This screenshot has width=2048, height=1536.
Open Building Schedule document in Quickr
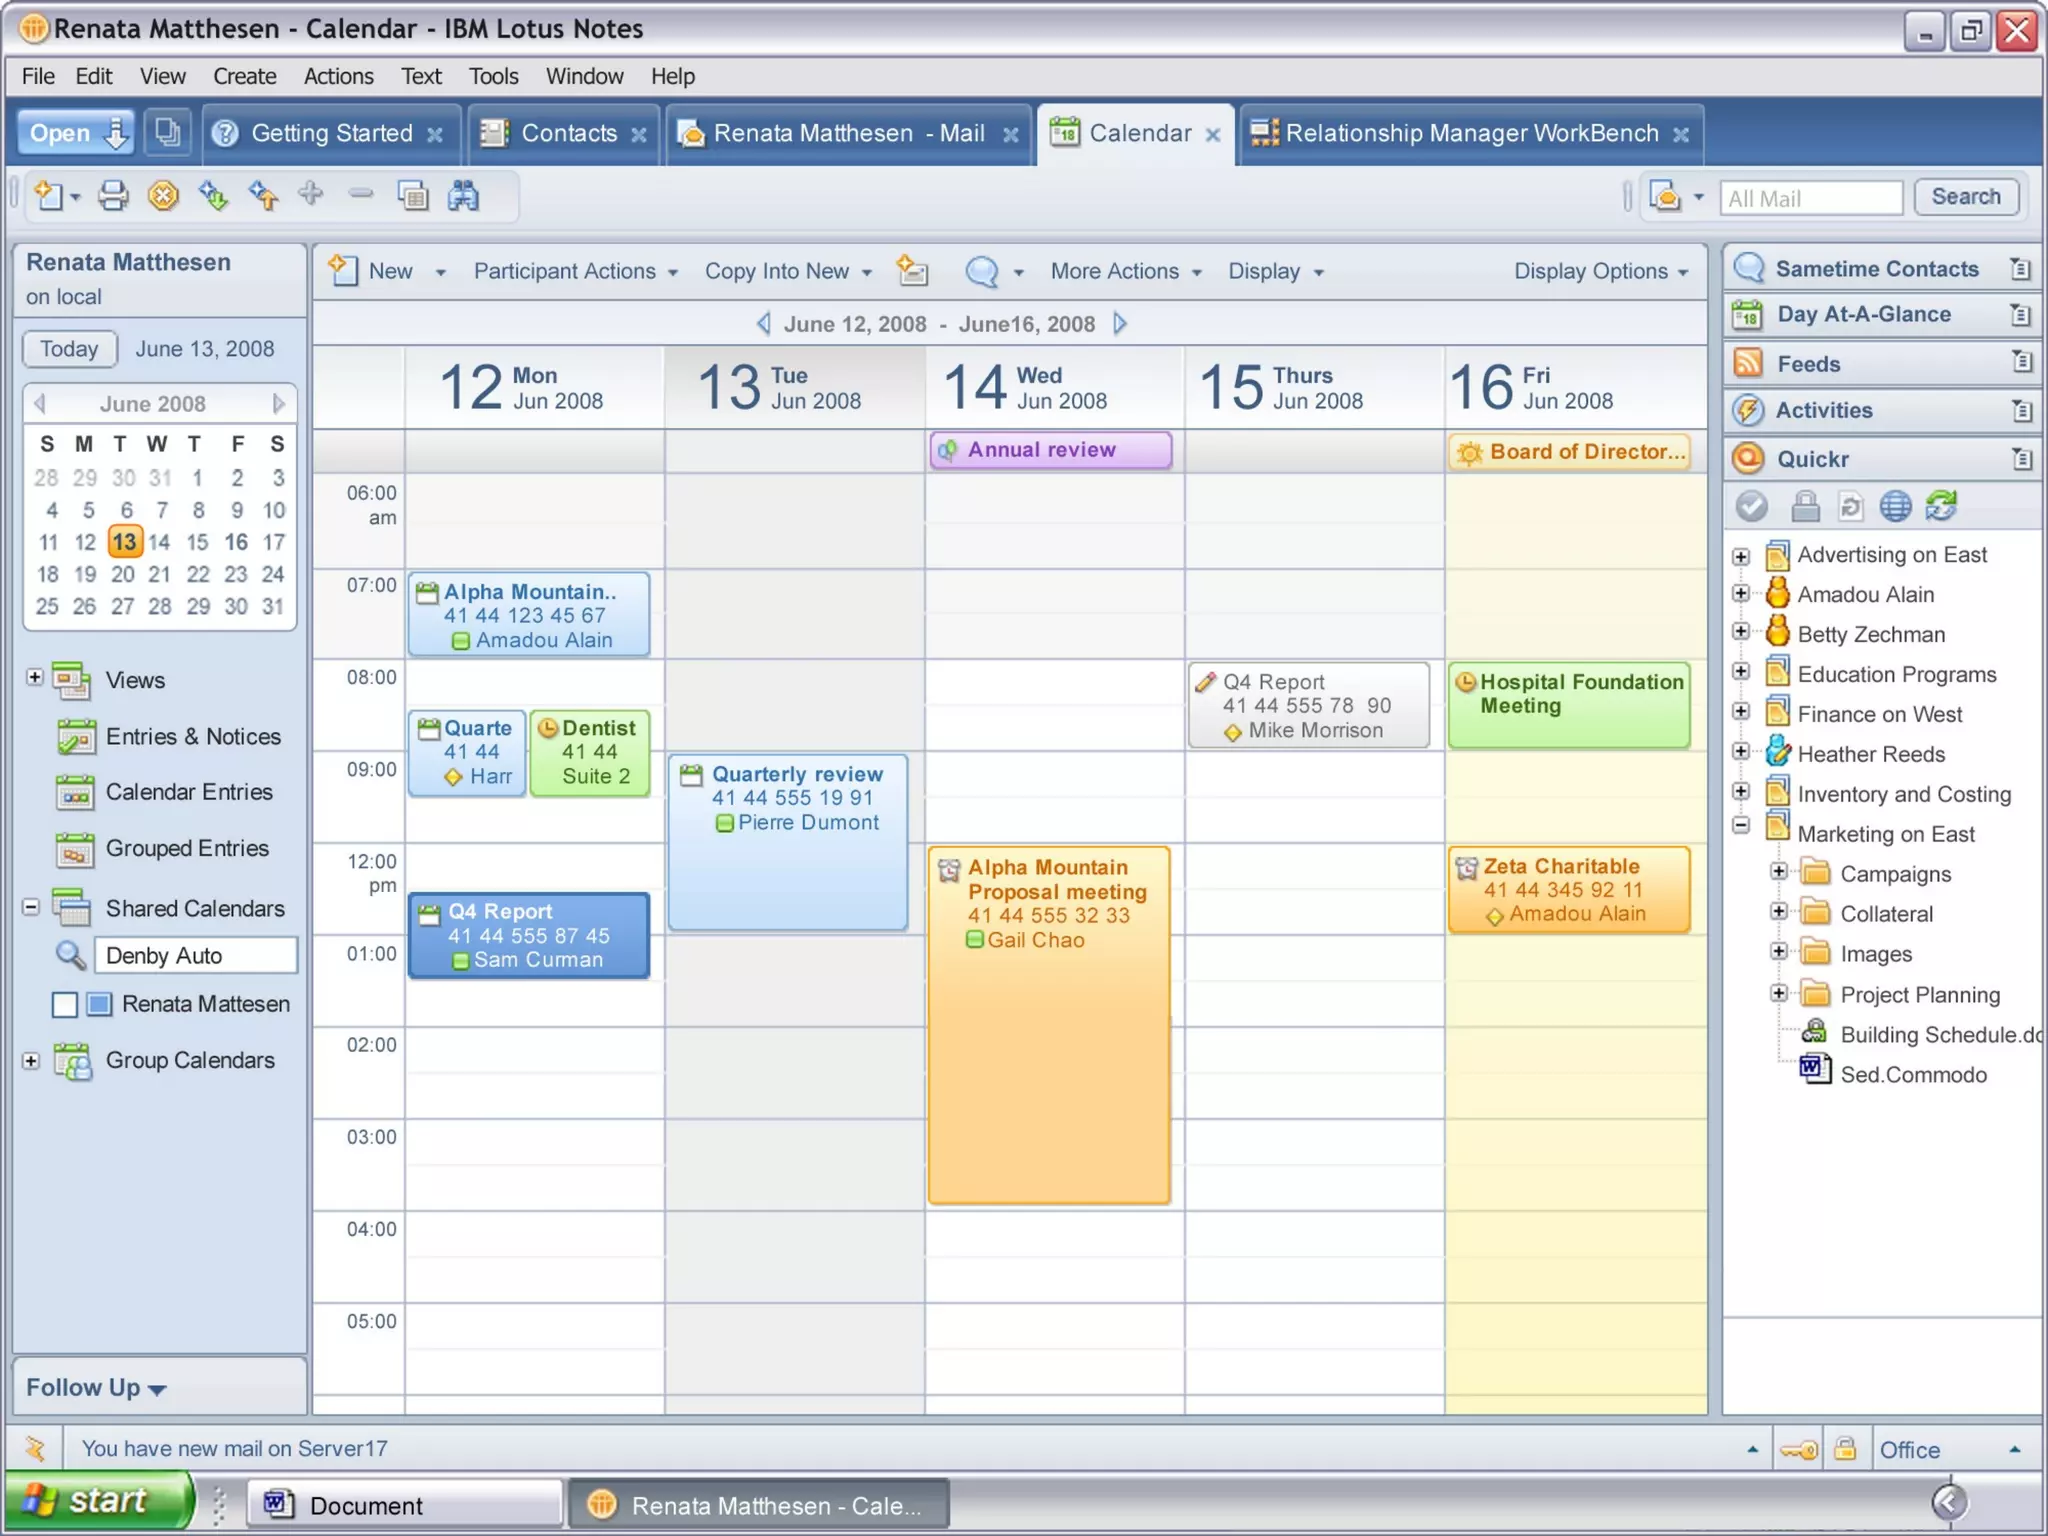pos(1921,1035)
